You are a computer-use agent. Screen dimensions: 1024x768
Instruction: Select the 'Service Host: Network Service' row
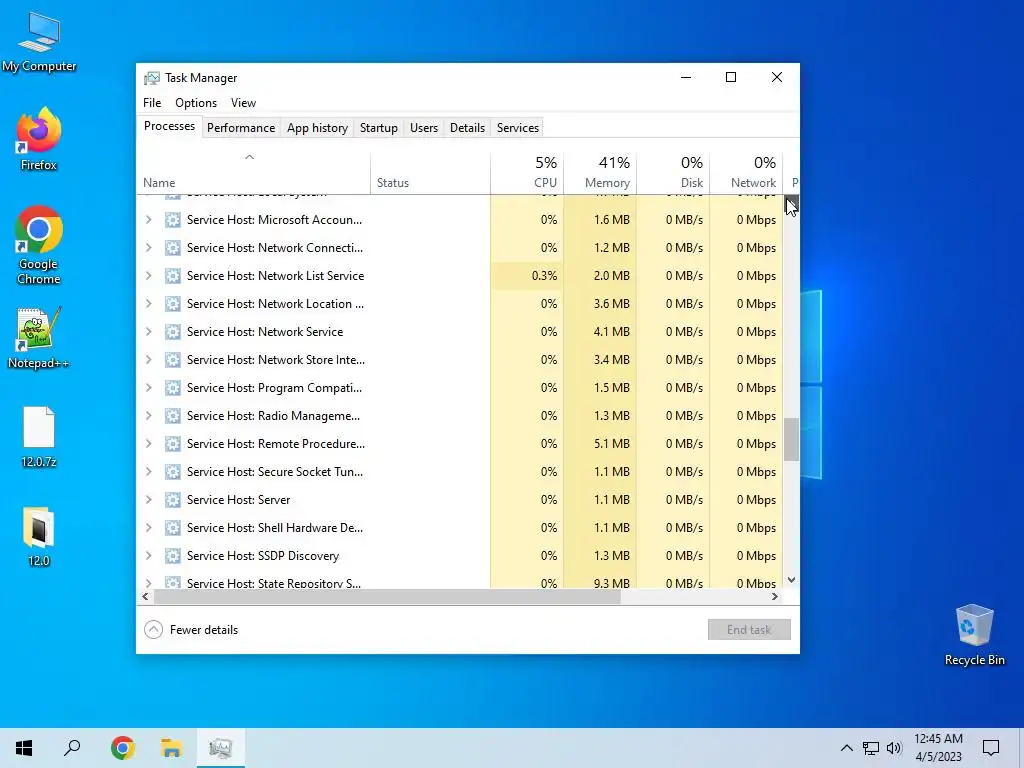[460, 332]
